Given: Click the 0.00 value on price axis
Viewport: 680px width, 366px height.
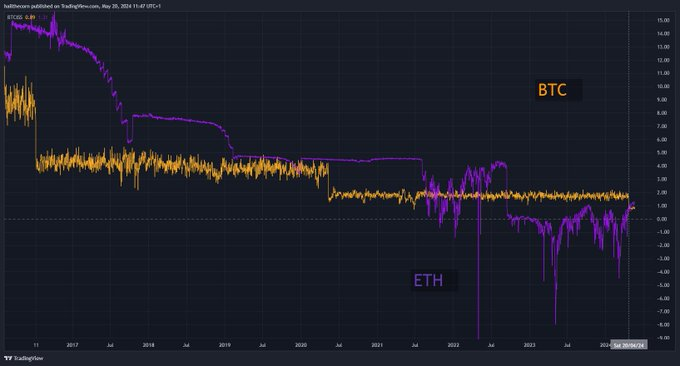Looking at the screenshot, I should tap(663, 219).
